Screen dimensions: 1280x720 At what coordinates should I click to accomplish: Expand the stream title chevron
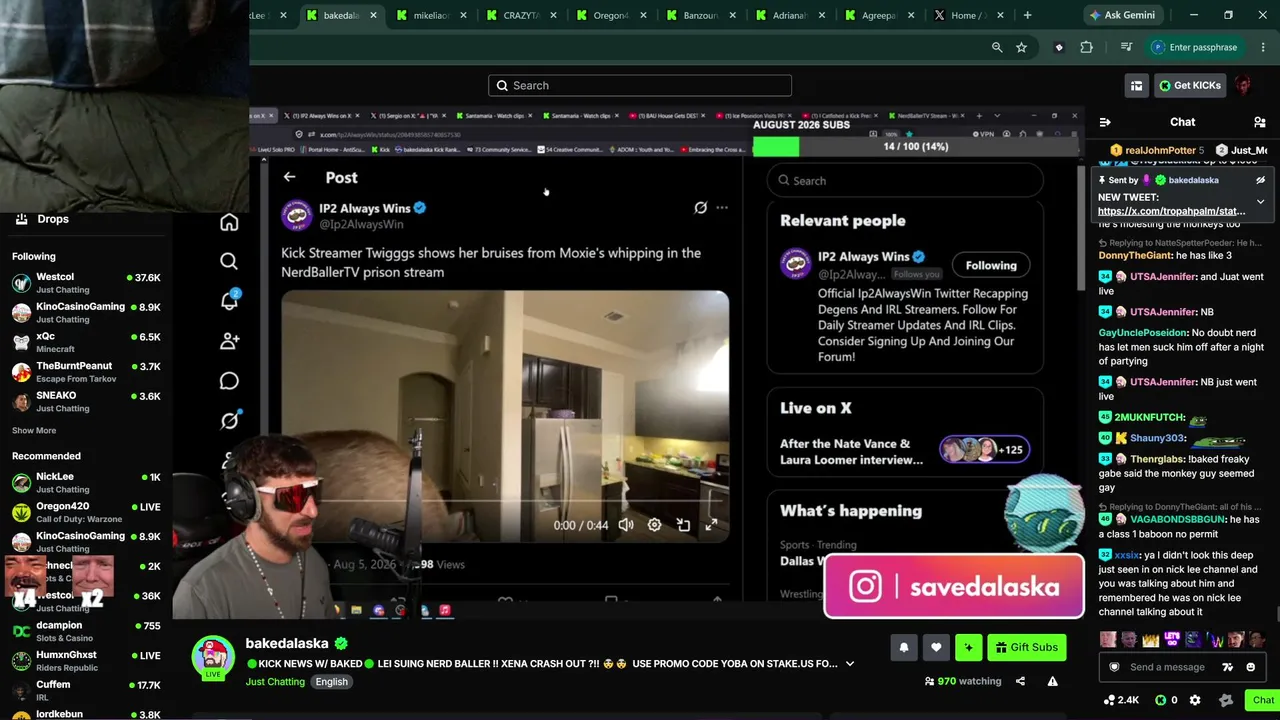click(850, 663)
